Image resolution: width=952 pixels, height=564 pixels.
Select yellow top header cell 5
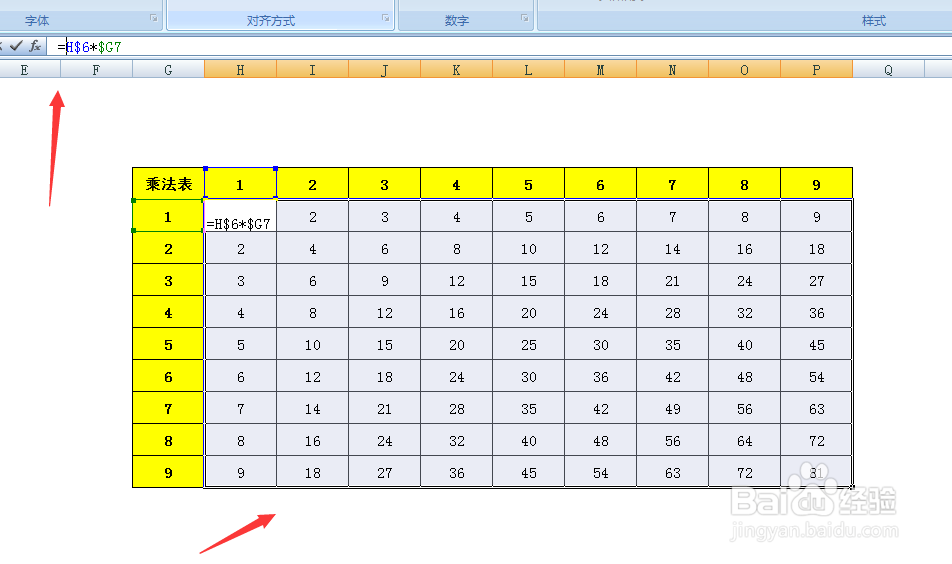click(x=528, y=183)
